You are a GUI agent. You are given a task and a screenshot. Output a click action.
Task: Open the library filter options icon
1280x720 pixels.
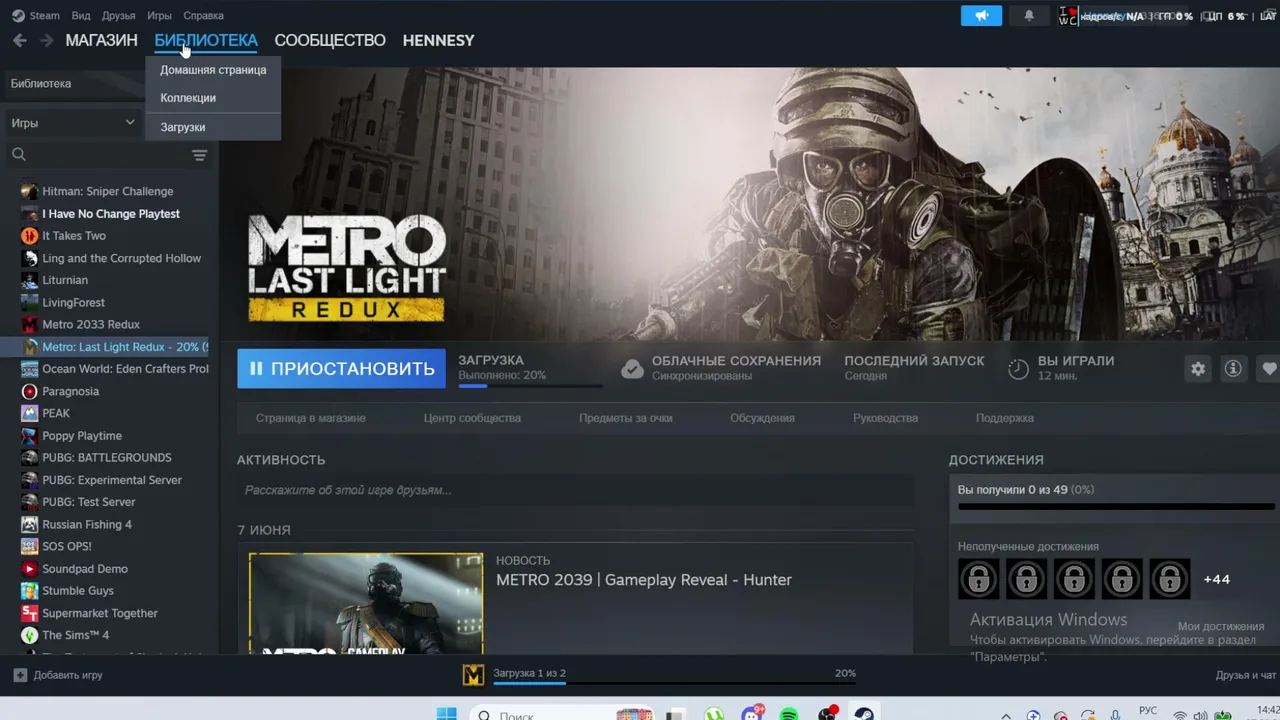[x=199, y=154]
